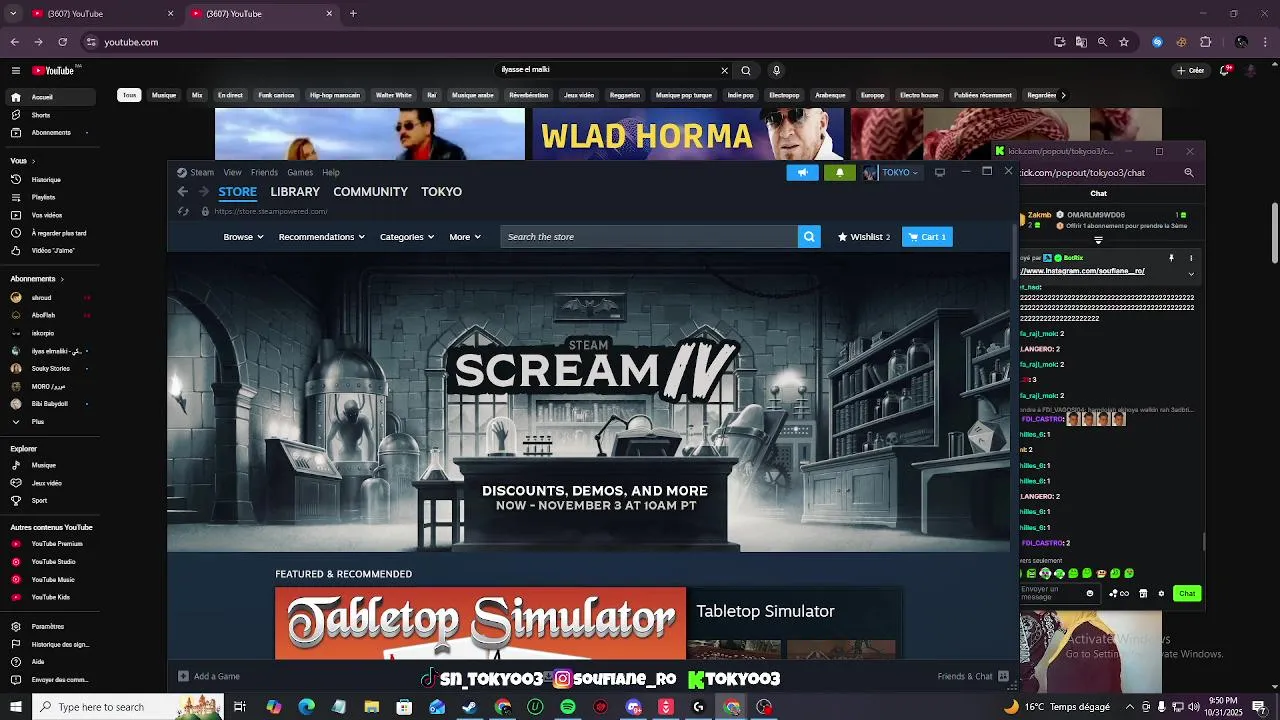Open Steam from the taskbar
This screenshot has height=720, width=1280.
coord(469,707)
